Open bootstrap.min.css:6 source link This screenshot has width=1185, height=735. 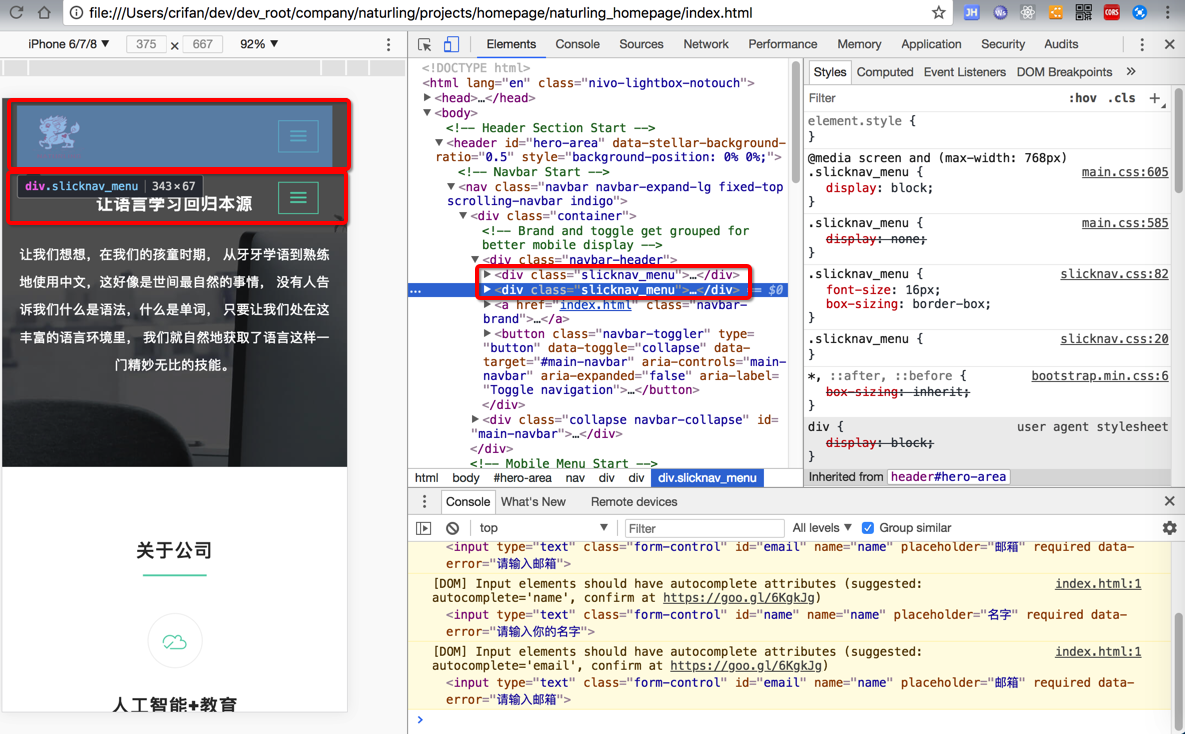click(1100, 375)
